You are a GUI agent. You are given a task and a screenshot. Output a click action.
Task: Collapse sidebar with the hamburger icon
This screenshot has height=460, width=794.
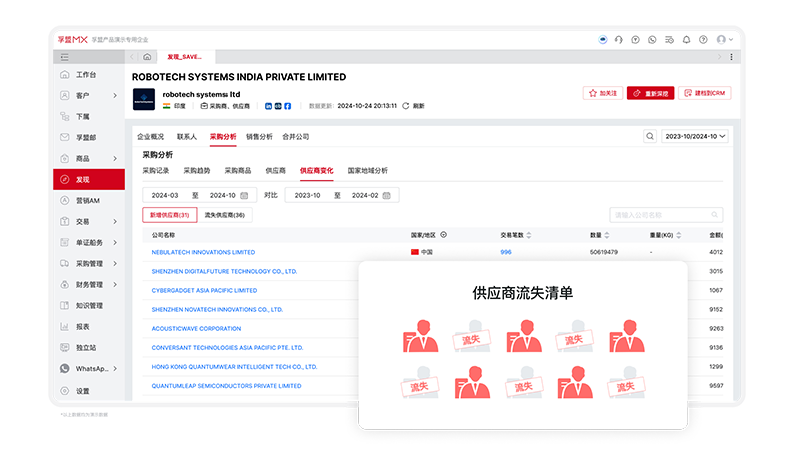pyautogui.click(x=63, y=57)
